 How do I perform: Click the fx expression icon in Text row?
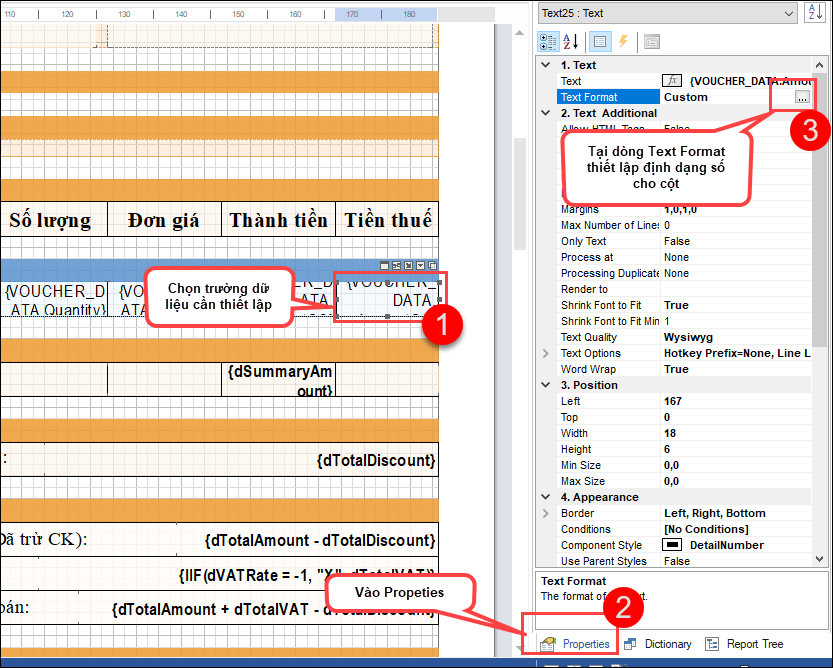(673, 81)
